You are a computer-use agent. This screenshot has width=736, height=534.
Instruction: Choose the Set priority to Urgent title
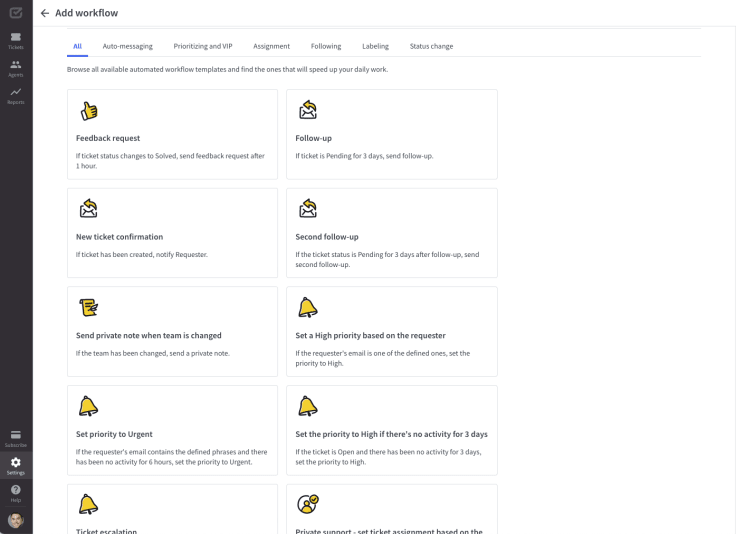114,435
